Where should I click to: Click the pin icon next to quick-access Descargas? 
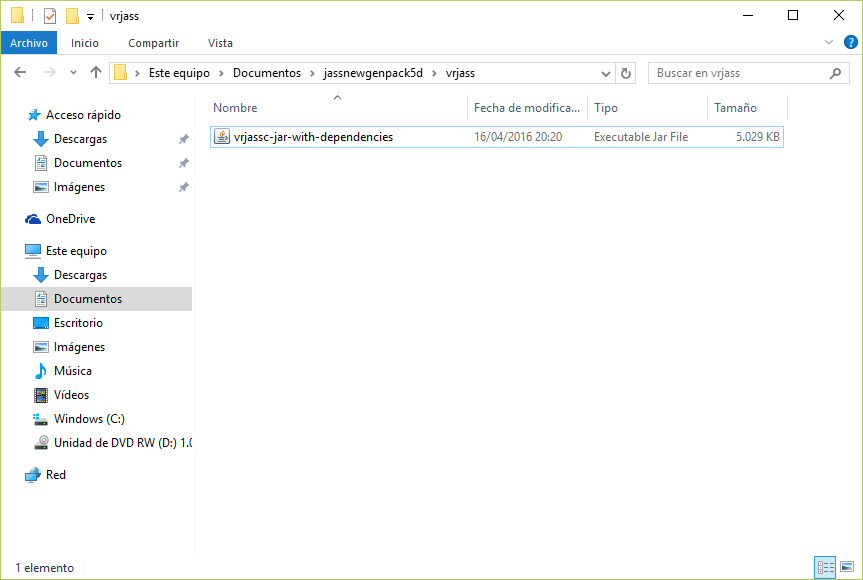[x=183, y=139]
